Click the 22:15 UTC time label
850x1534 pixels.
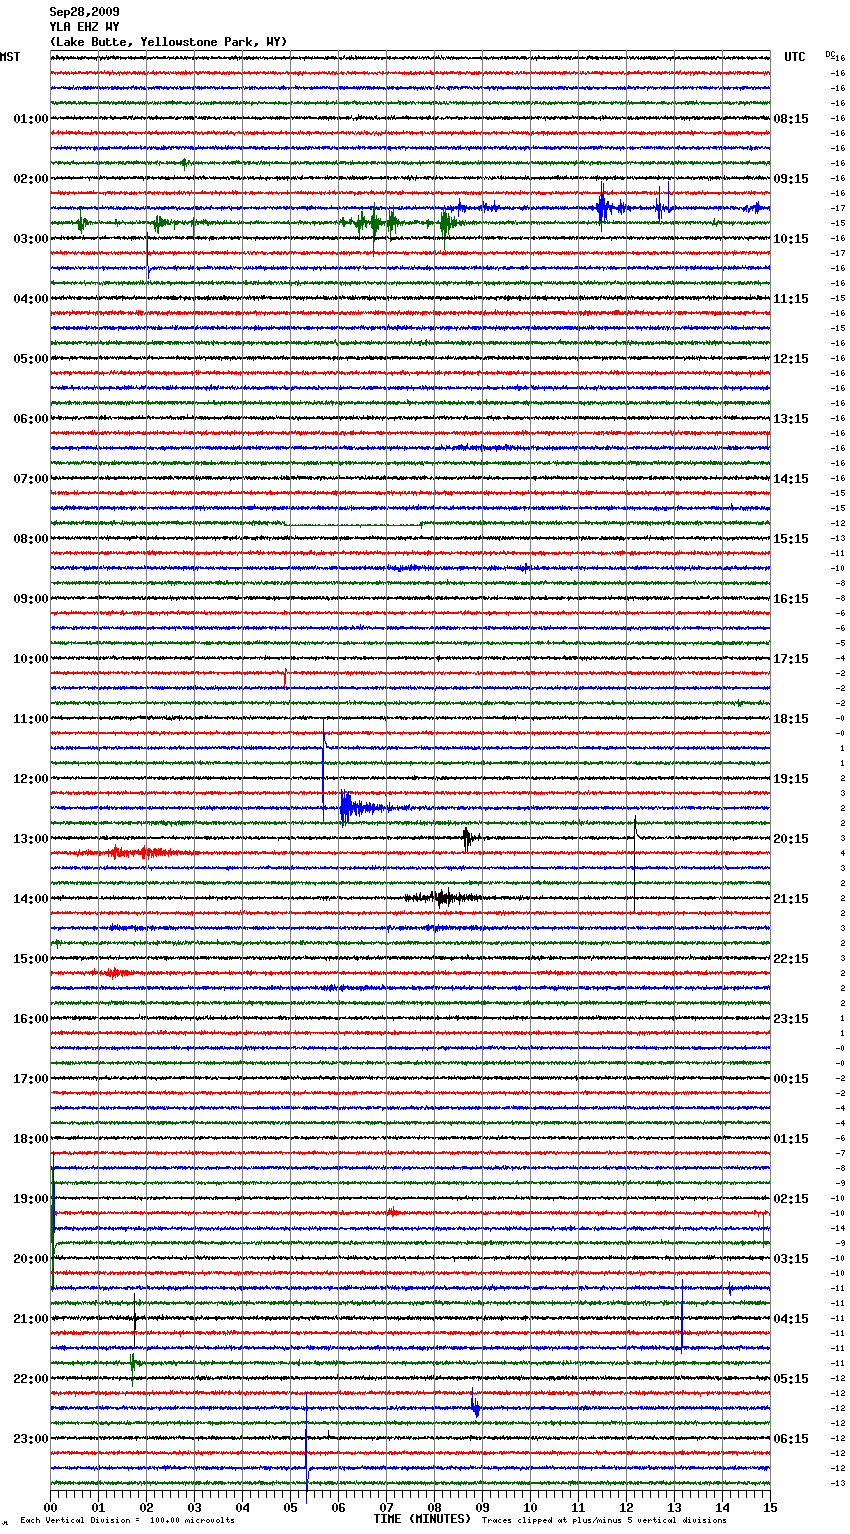791,959
